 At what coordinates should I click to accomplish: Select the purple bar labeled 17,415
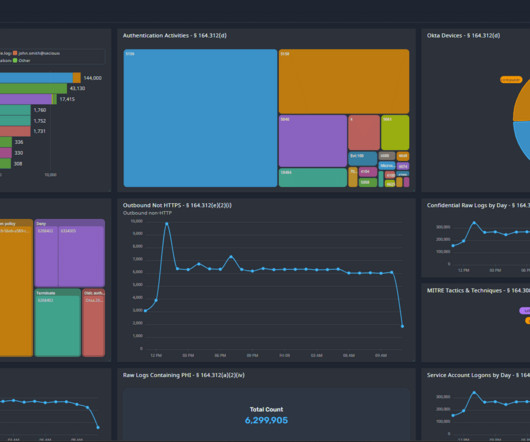coord(26,99)
